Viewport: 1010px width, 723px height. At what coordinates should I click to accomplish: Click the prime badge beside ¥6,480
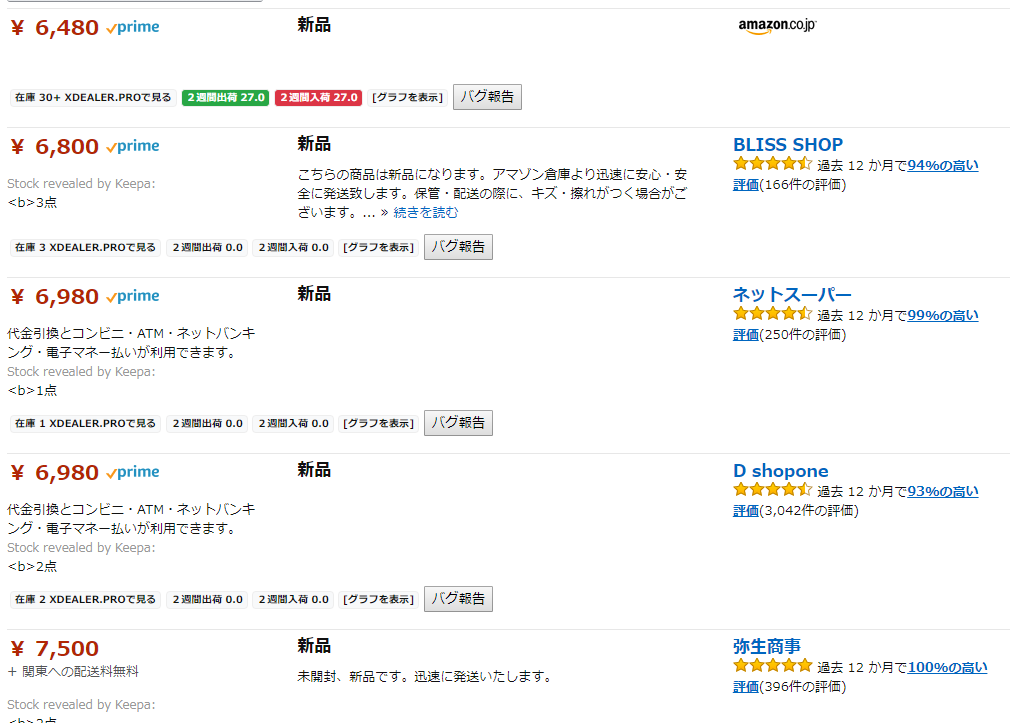(x=133, y=27)
